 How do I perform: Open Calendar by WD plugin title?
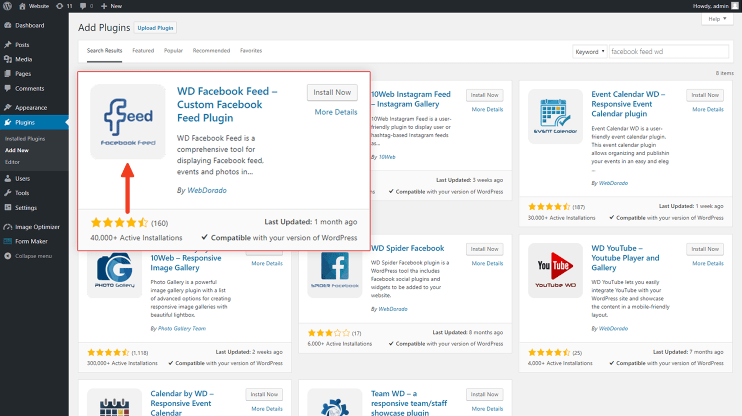pyautogui.click(x=182, y=404)
